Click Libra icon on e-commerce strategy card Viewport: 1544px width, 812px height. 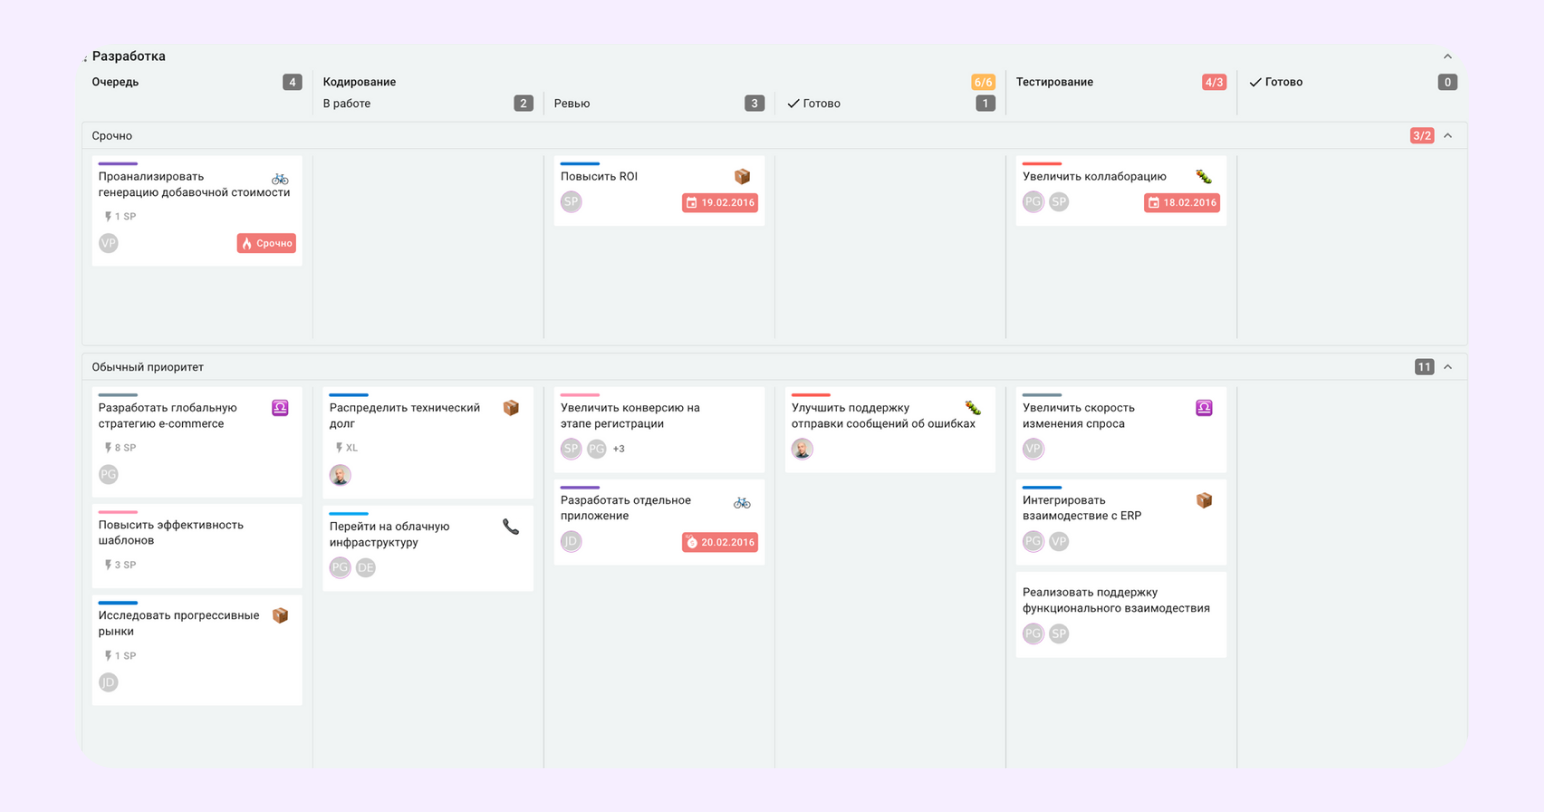click(280, 408)
